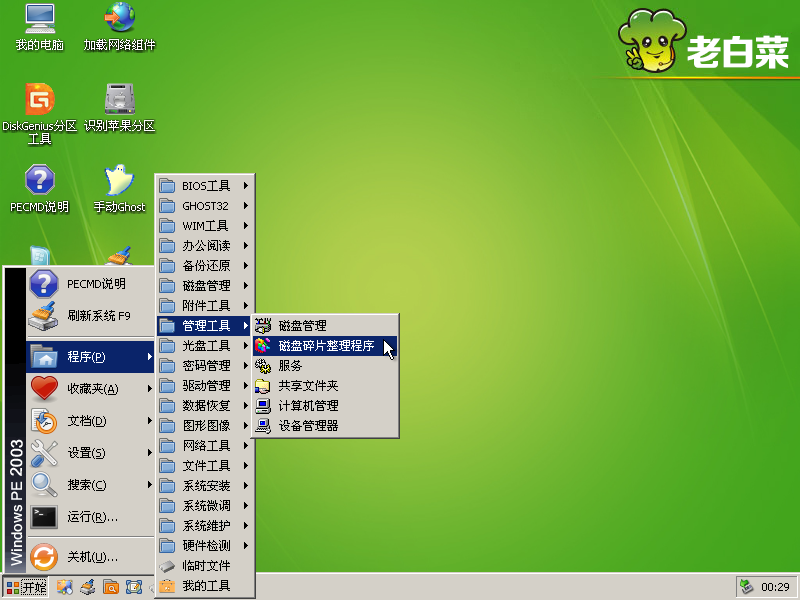Open 设备管理器 item
This screenshot has width=800, height=600.
[325, 426]
